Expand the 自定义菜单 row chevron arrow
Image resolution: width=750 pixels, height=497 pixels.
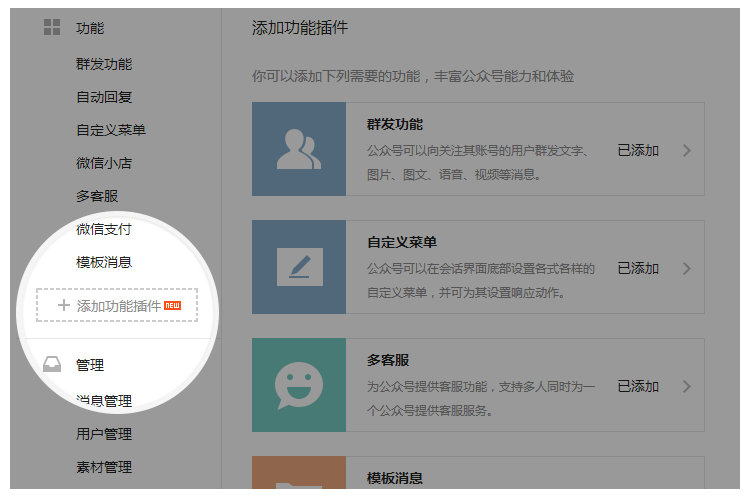687,269
